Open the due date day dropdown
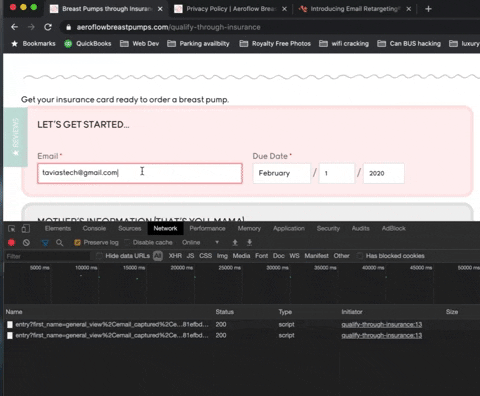Image resolution: width=480 pixels, height=396 pixels. (x=337, y=173)
